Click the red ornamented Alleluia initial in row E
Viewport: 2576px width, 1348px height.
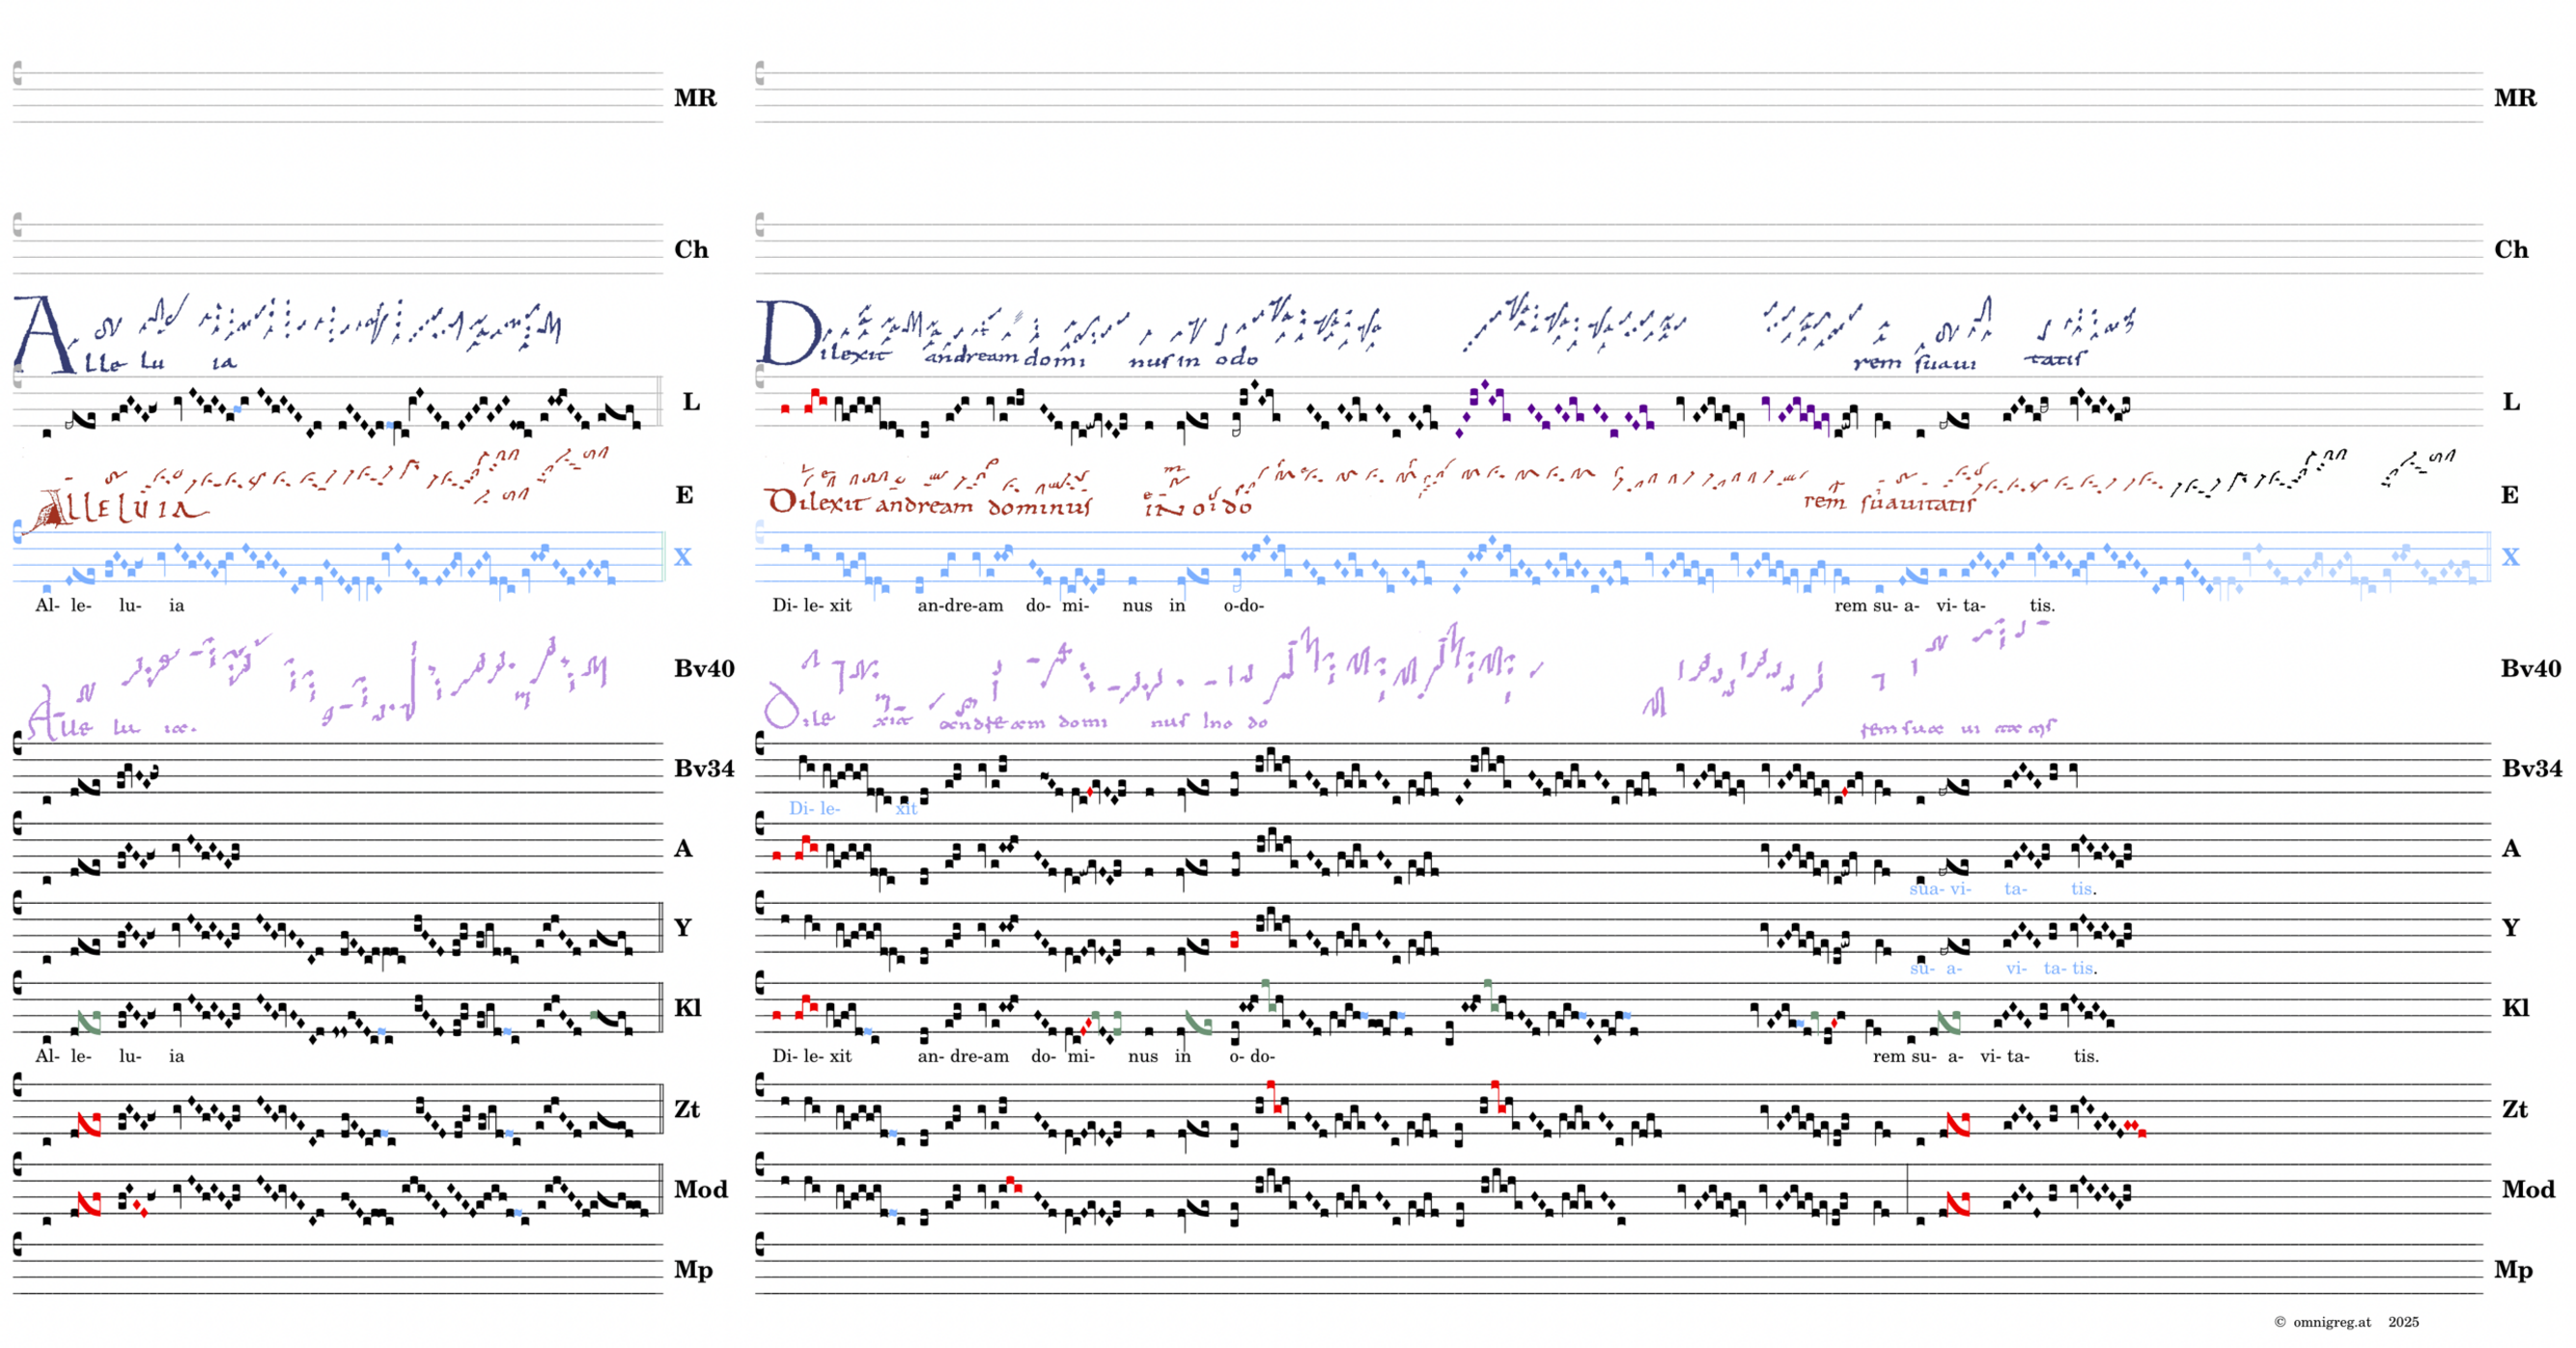coord(52,512)
